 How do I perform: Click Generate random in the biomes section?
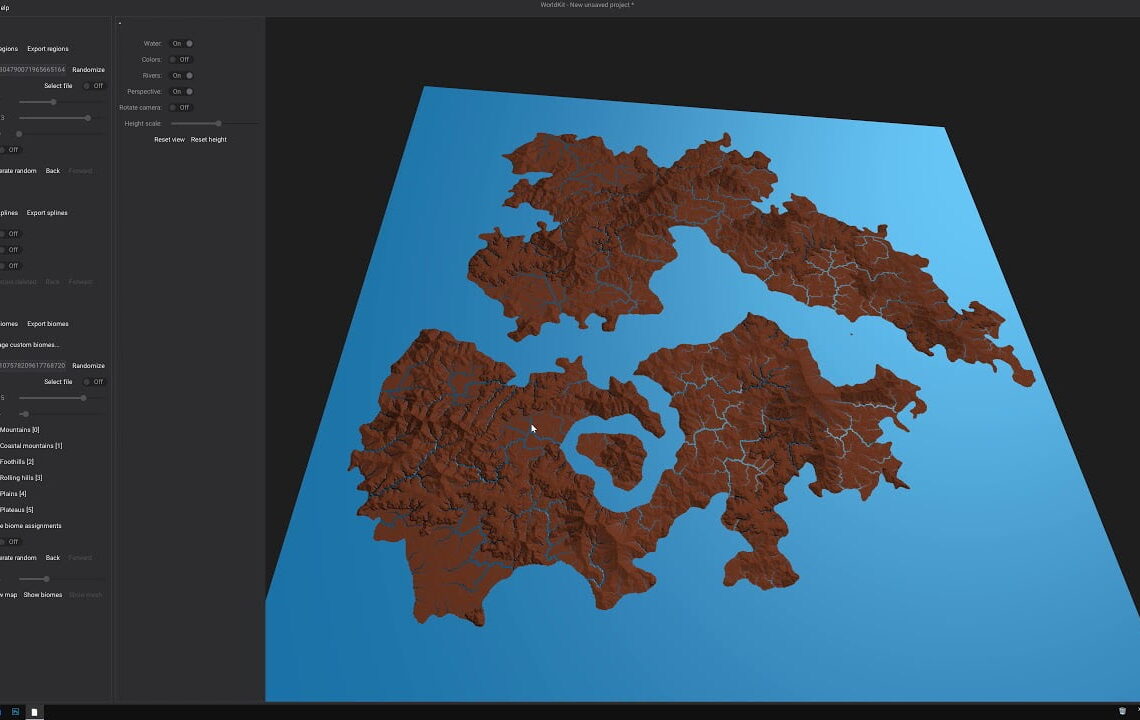[x=16, y=557]
